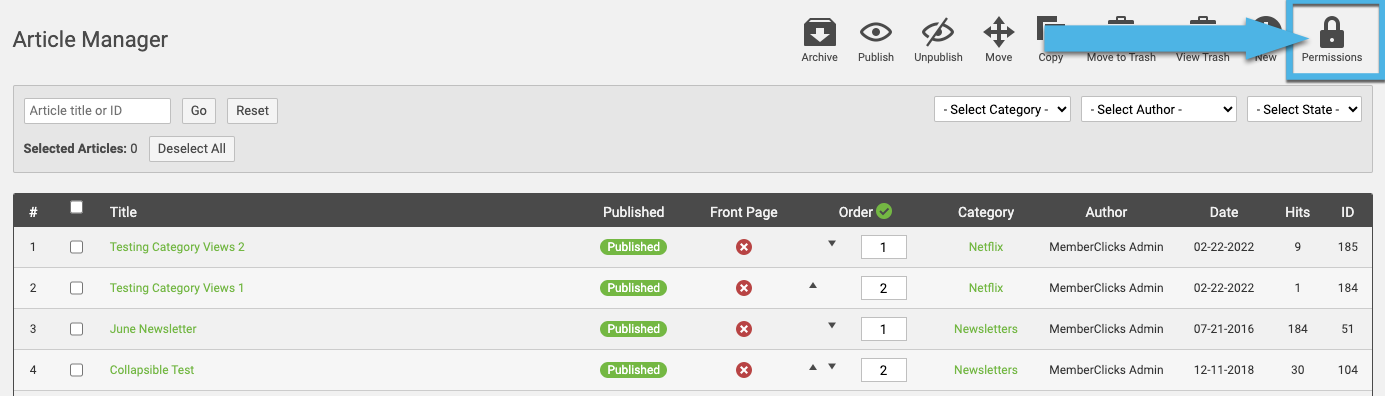Screen dimensions: 1385x396
Task: Sort by the Published column header
Action: click(633, 212)
